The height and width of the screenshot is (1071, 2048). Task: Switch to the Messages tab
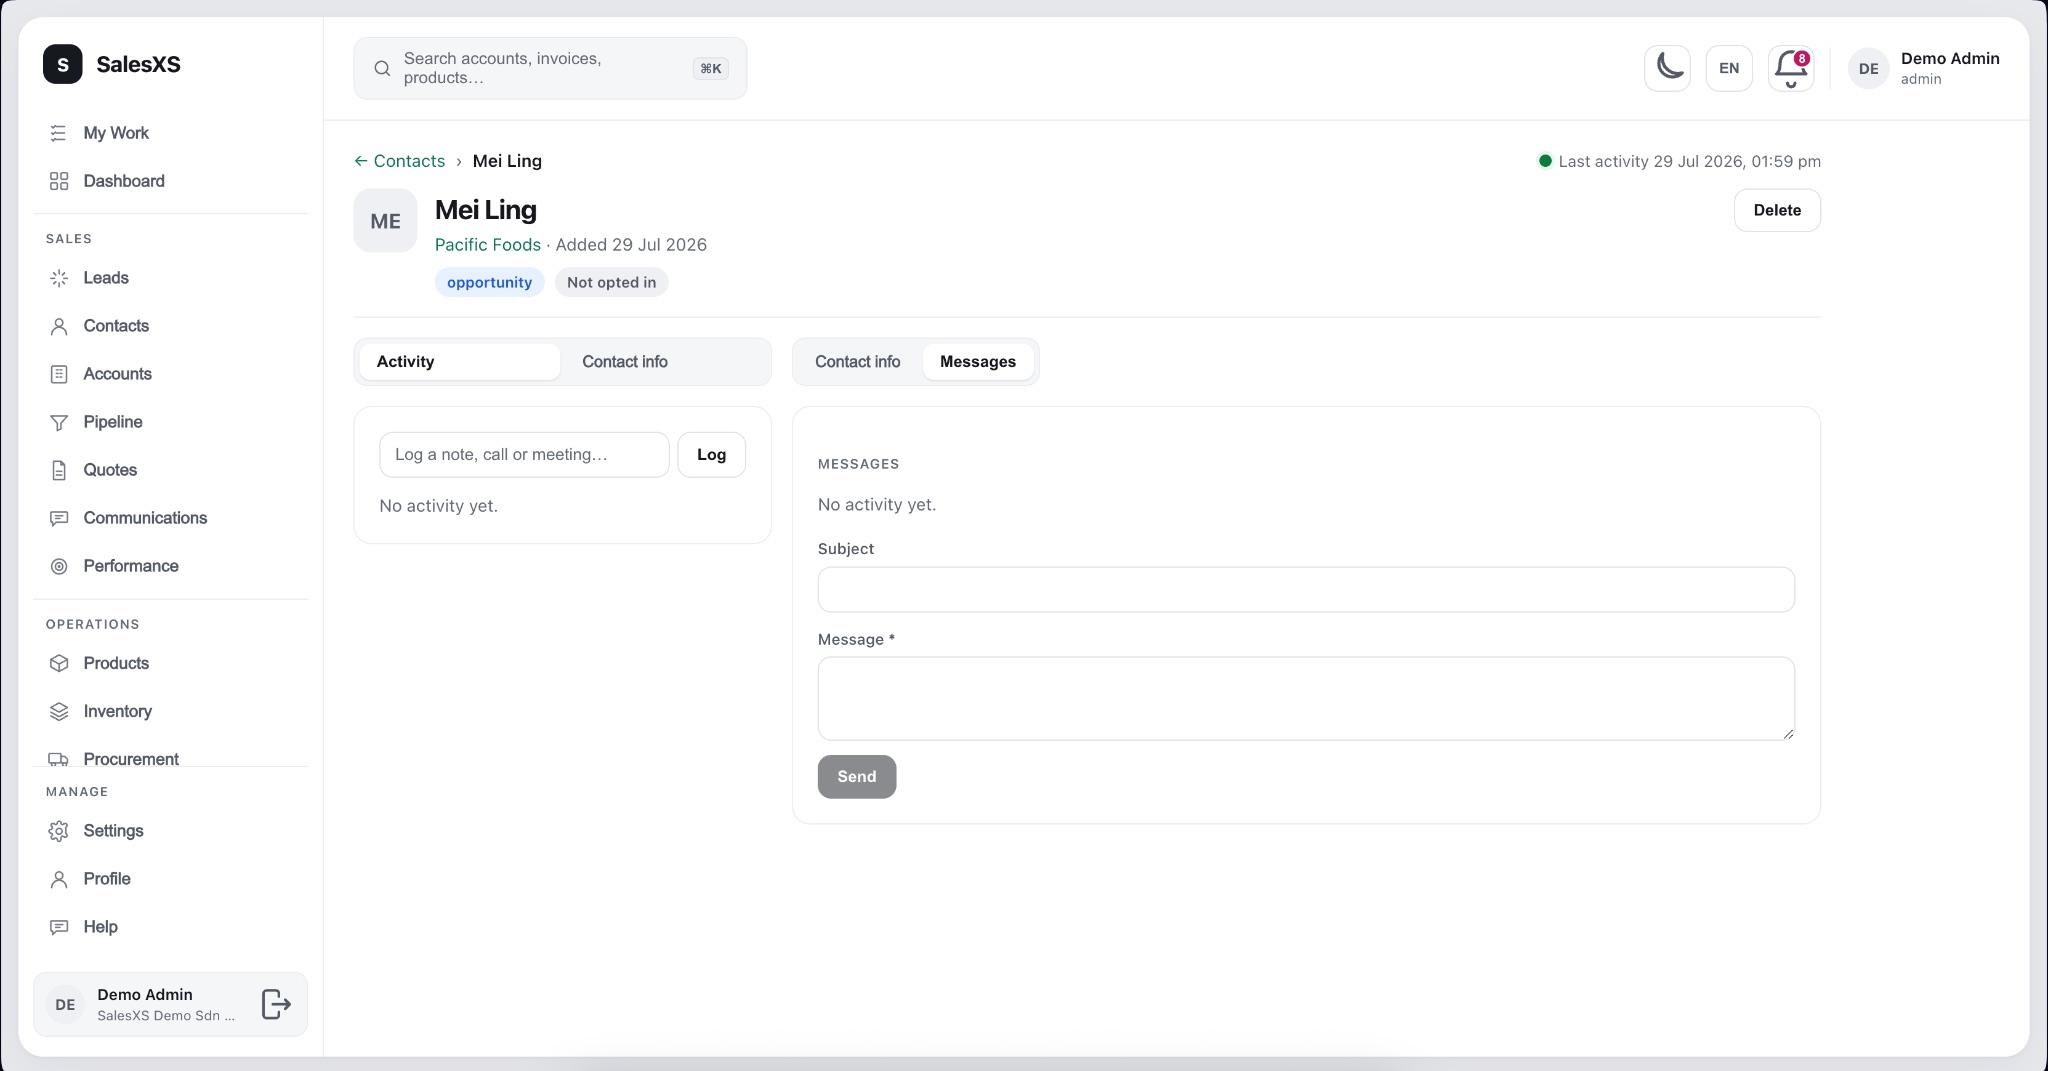[978, 362]
